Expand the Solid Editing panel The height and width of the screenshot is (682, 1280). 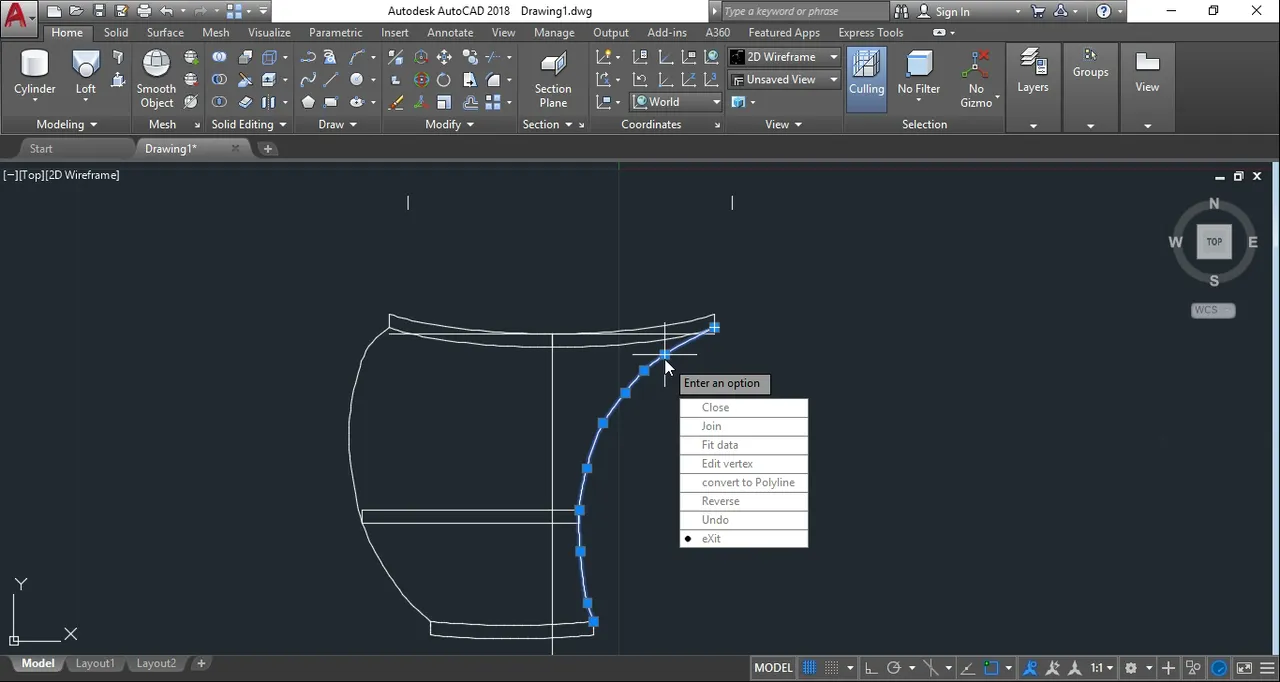pyautogui.click(x=249, y=124)
